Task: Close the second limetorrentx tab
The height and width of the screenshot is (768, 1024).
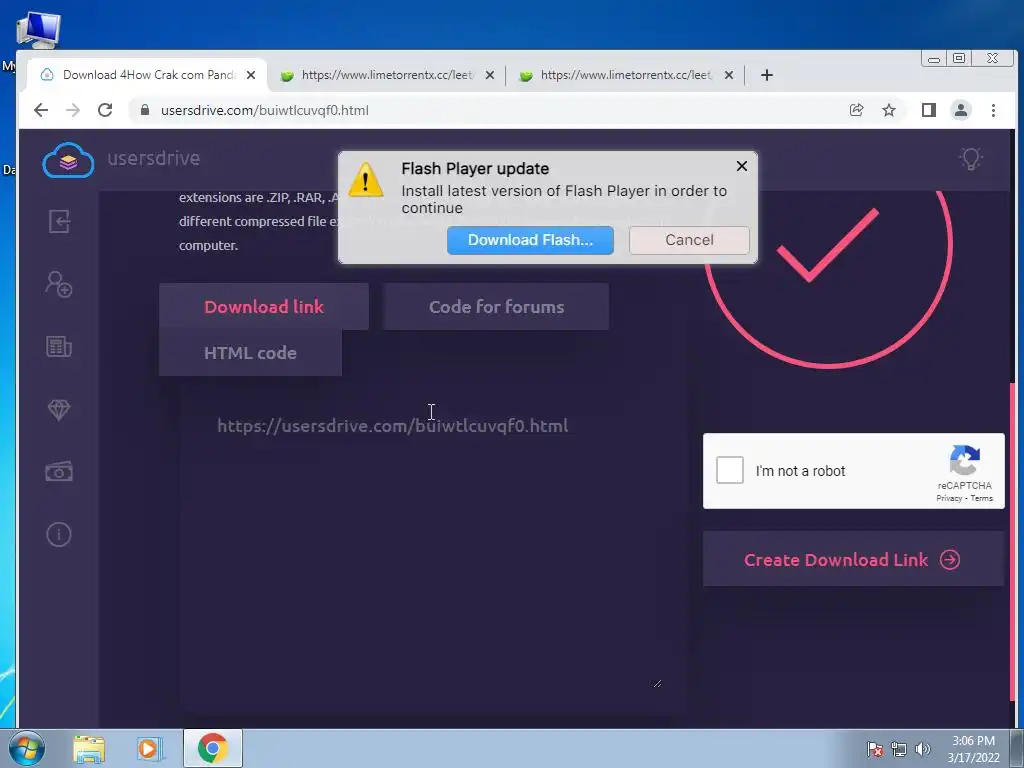Action: [490, 75]
